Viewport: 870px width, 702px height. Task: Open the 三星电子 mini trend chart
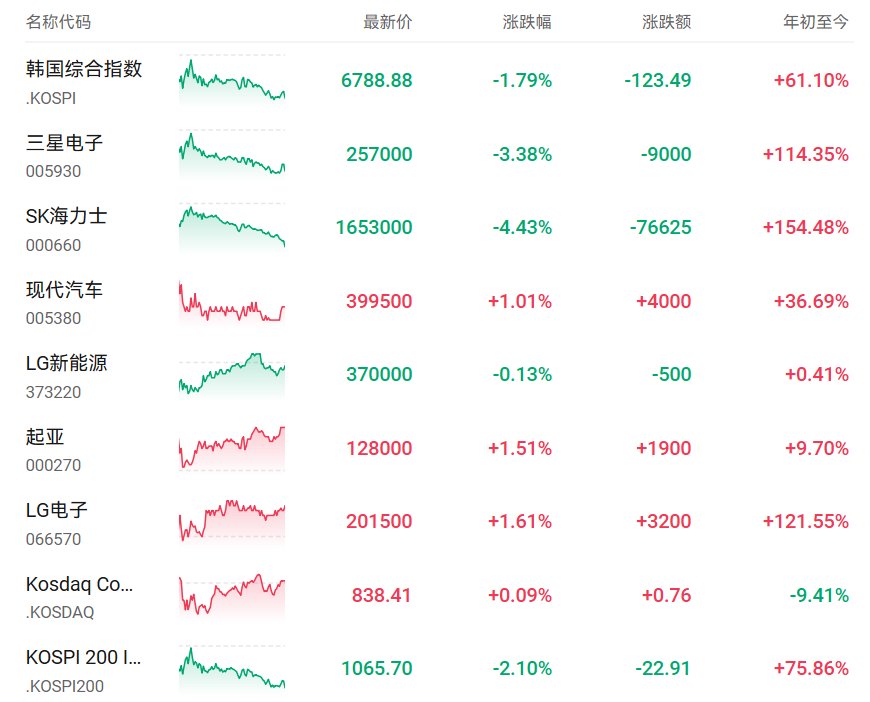coord(232,154)
